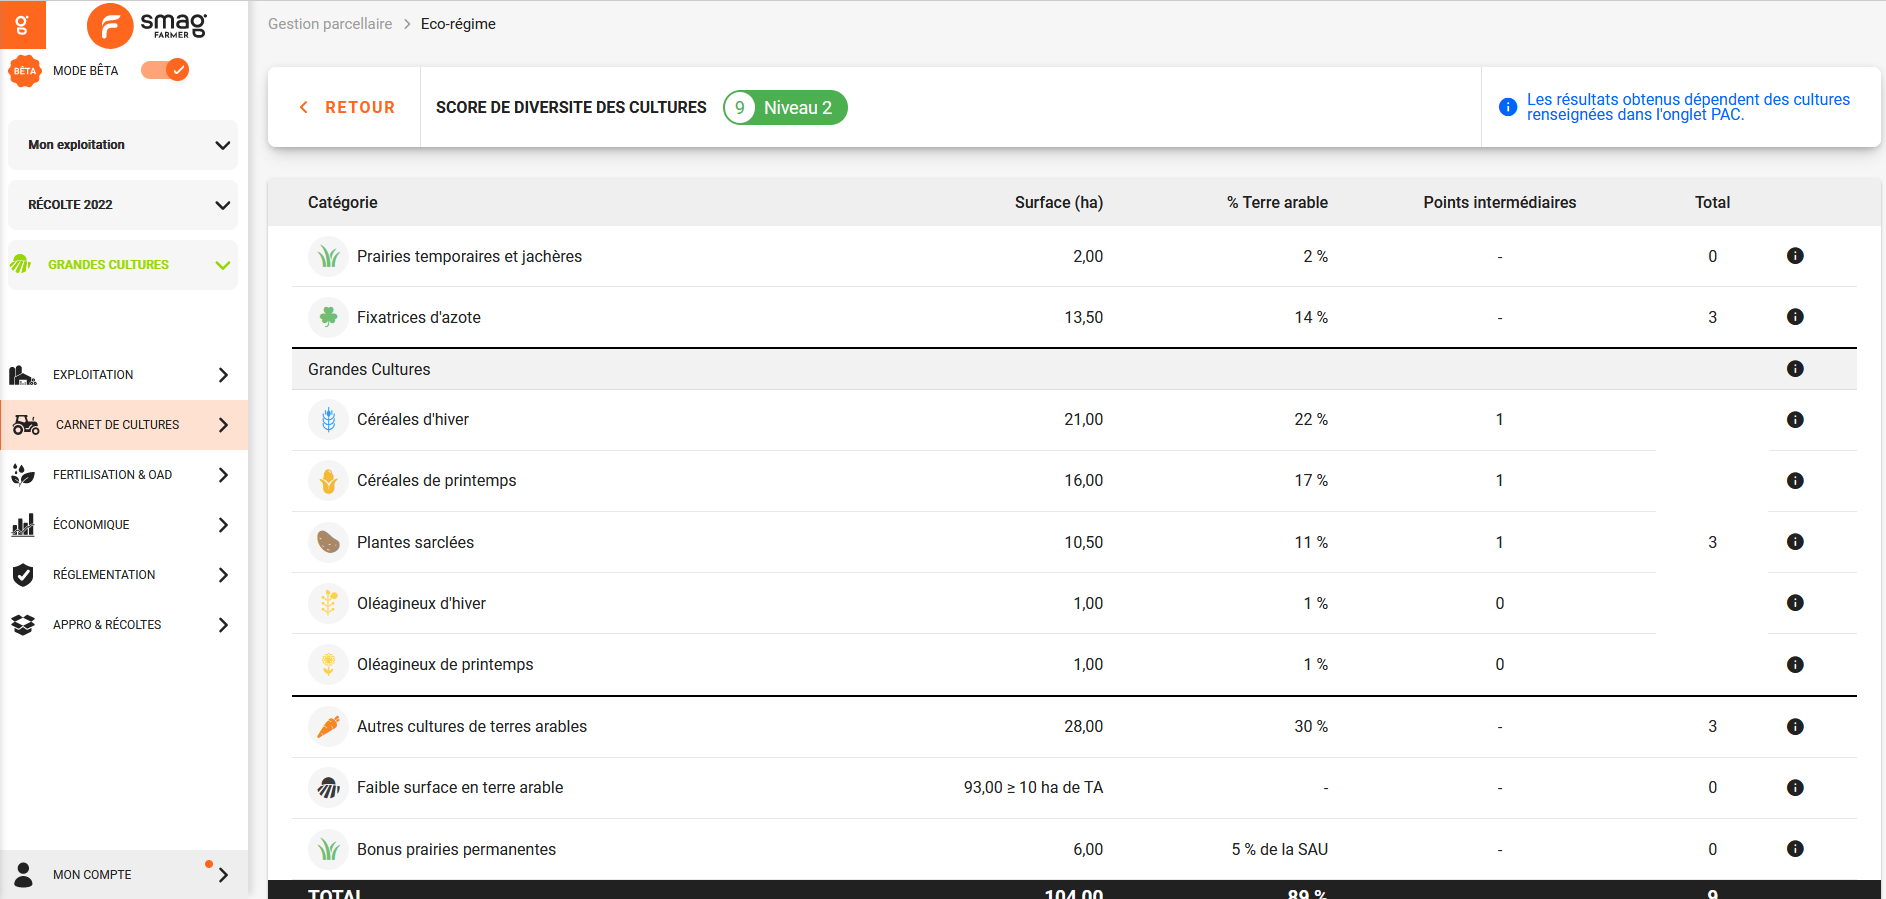Viewport: 1886px width, 899px height.
Task: Go to Gestion parcellaire breadcrumb
Action: (330, 24)
